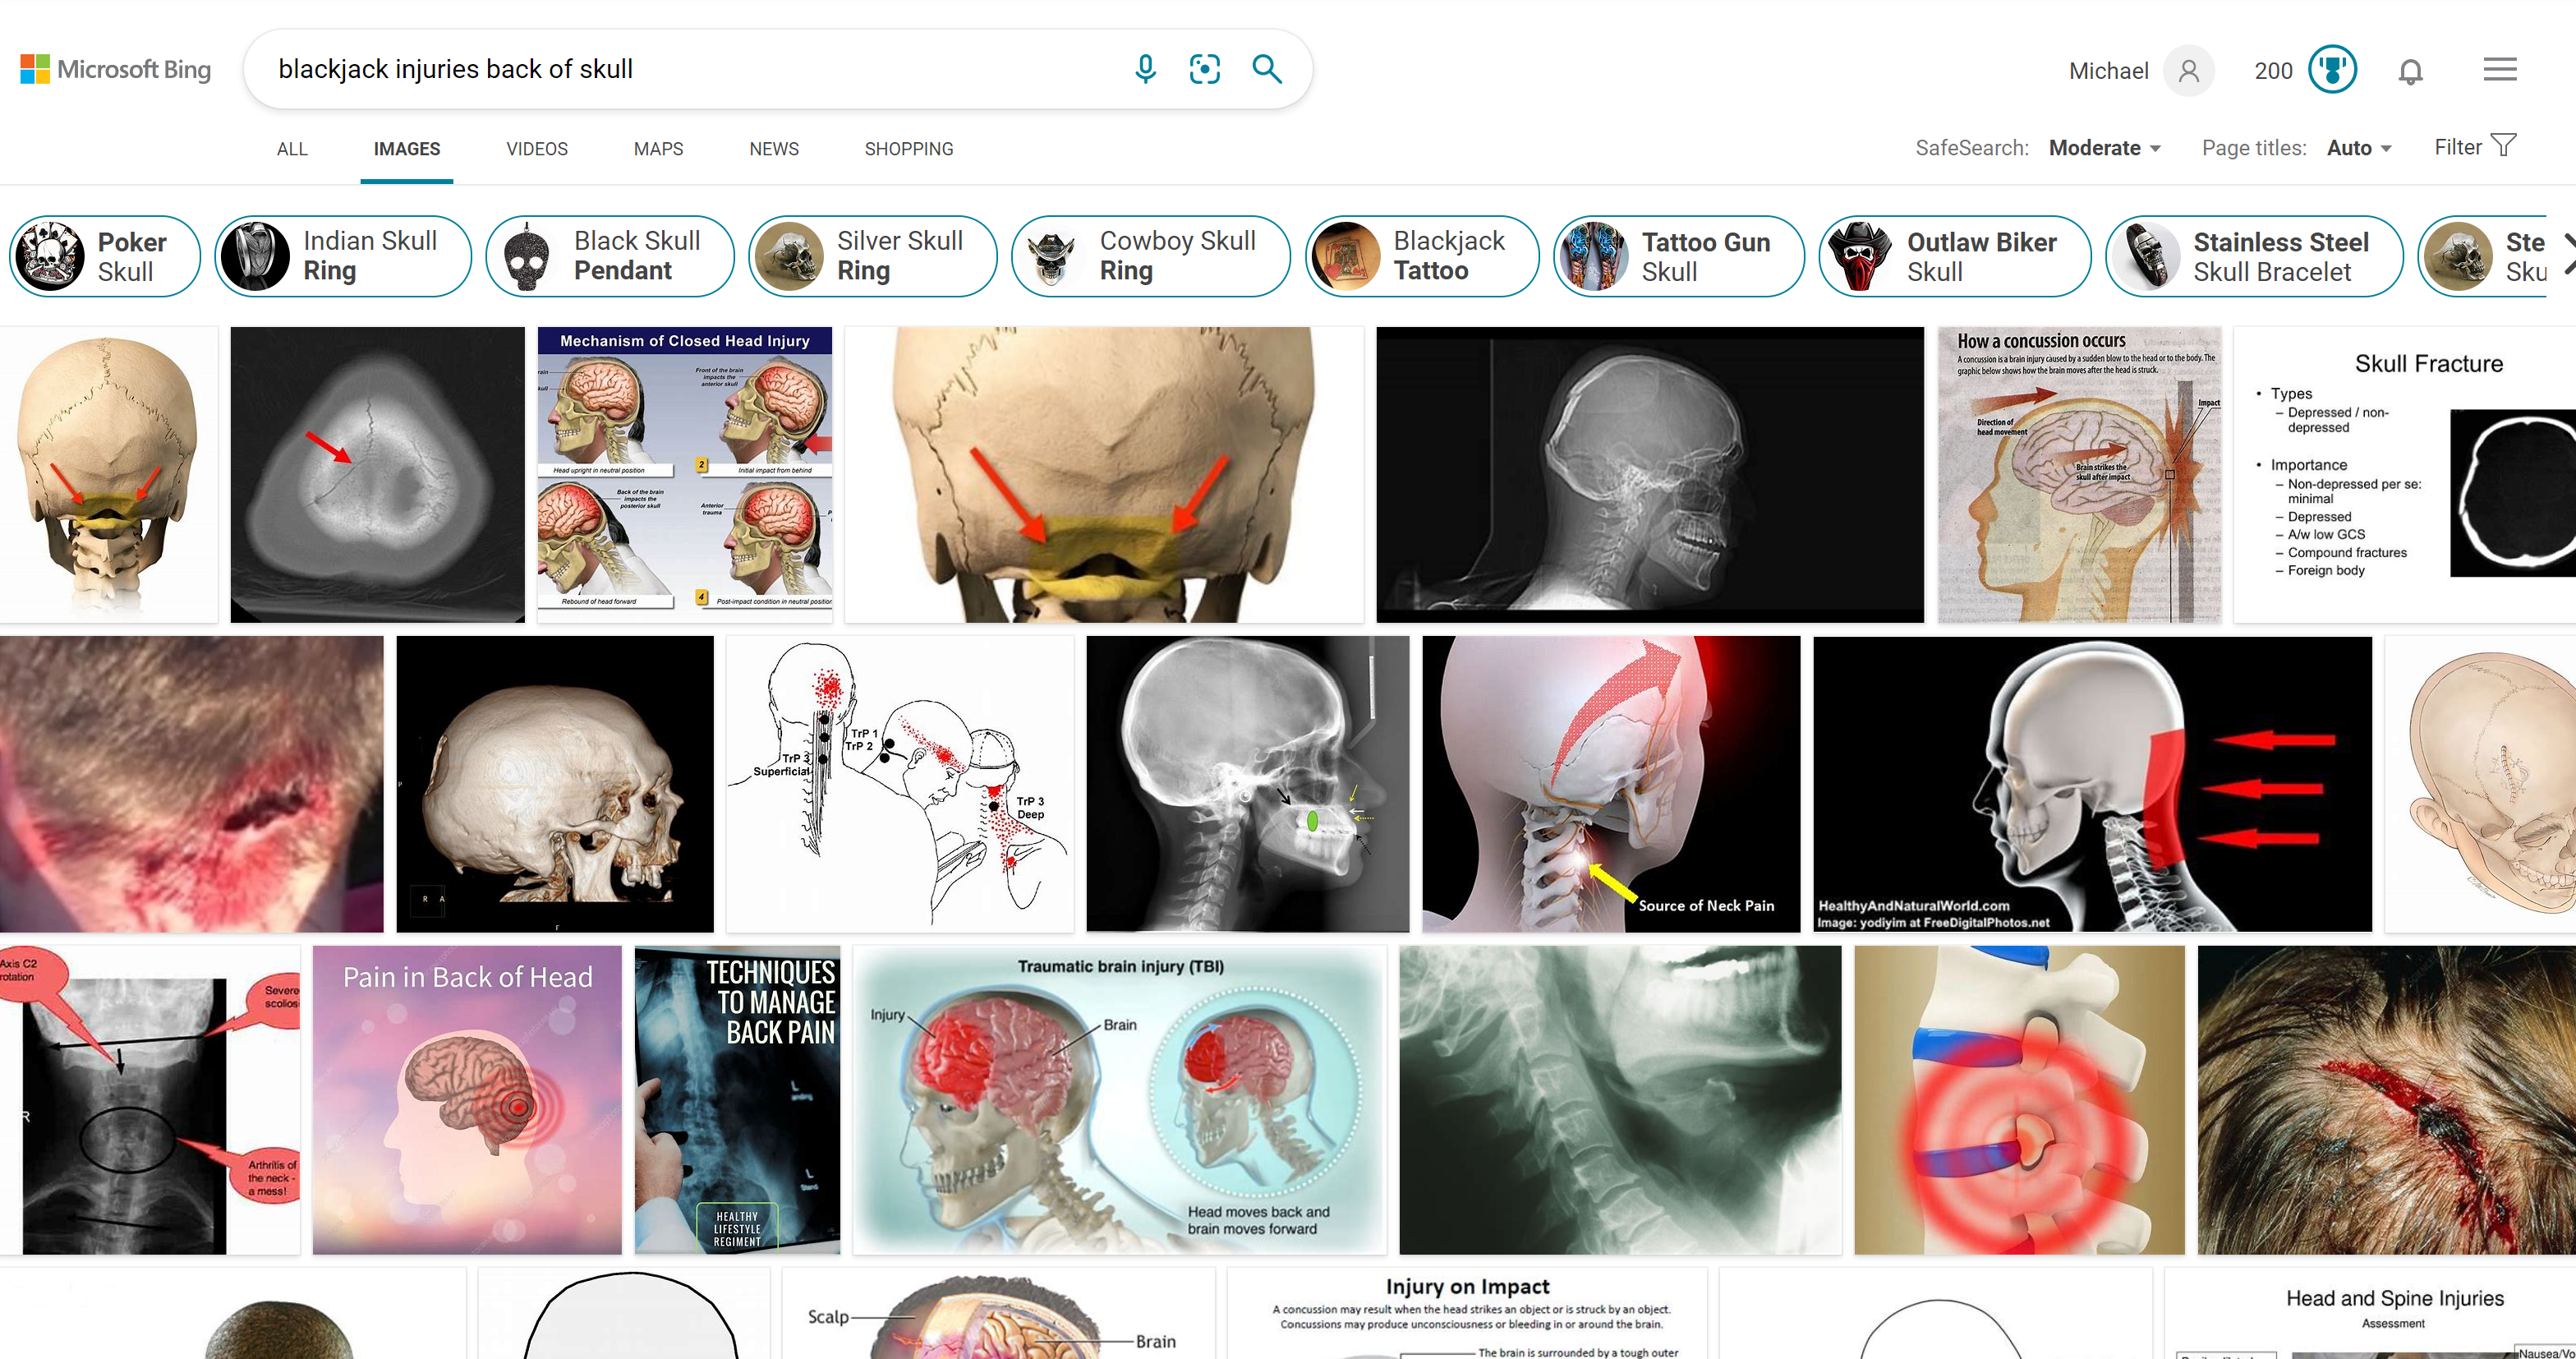Select the Cowboy Skull Ring chip
2576x1359 pixels.
pos(1150,256)
